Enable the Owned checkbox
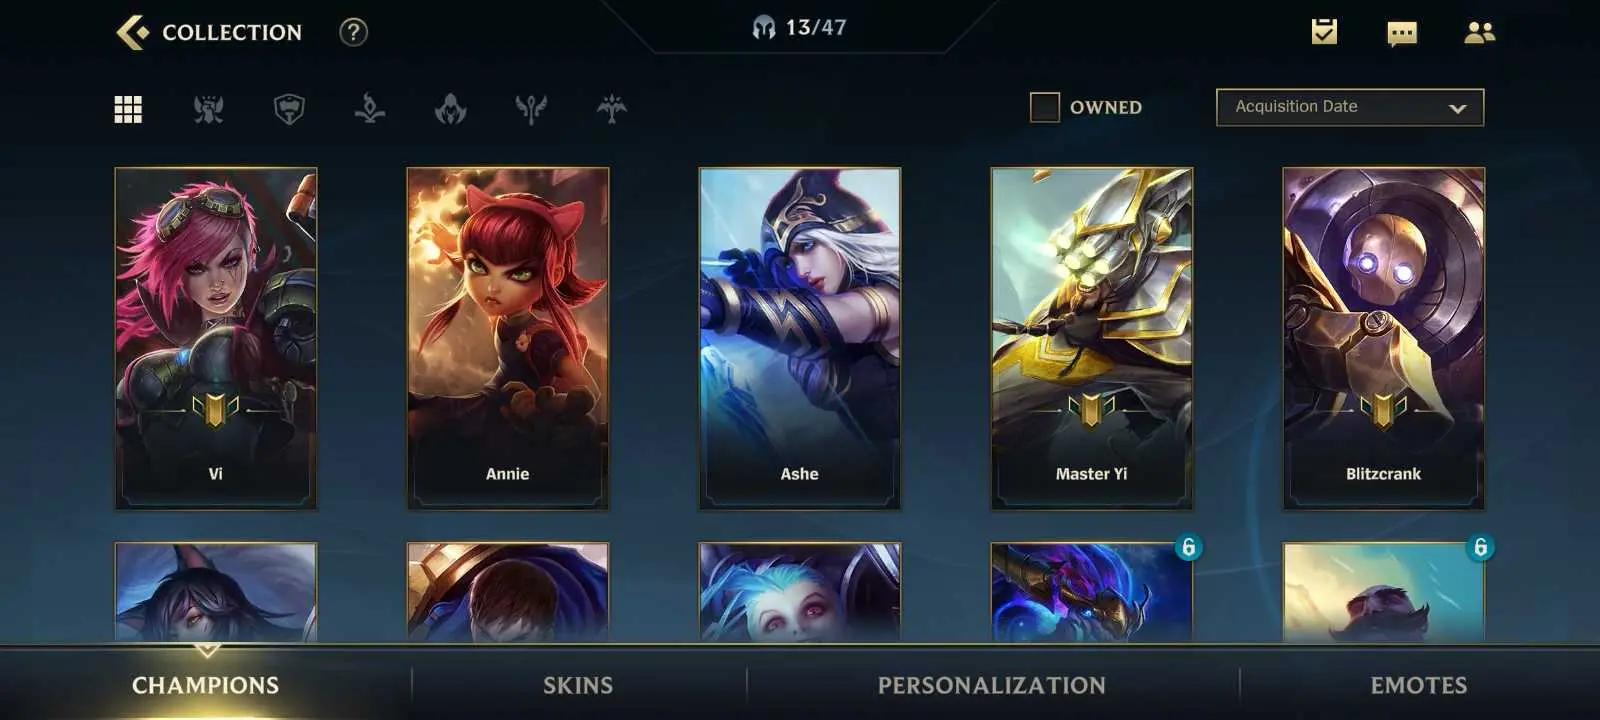This screenshot has height=720, width=1600. click(x=1045, y=107)
